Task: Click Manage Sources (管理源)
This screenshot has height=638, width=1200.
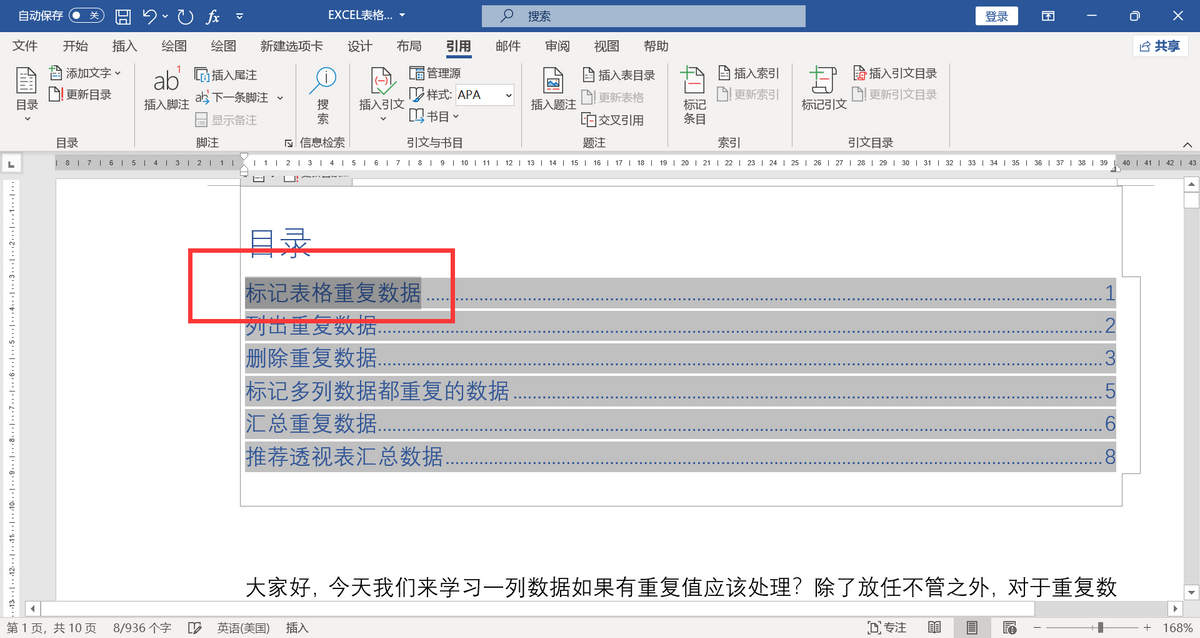Action: click(x=435, y=73)
